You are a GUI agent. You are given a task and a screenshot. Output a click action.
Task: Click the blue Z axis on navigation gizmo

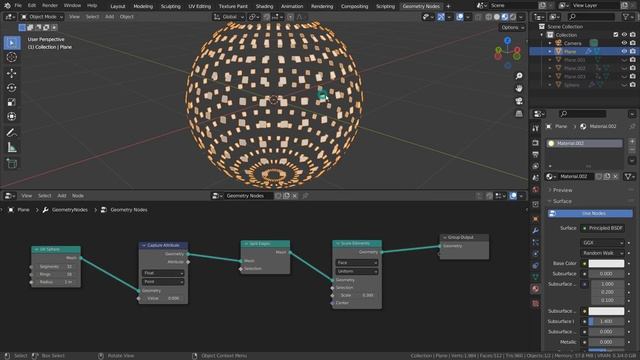click(x=507, y=40)
